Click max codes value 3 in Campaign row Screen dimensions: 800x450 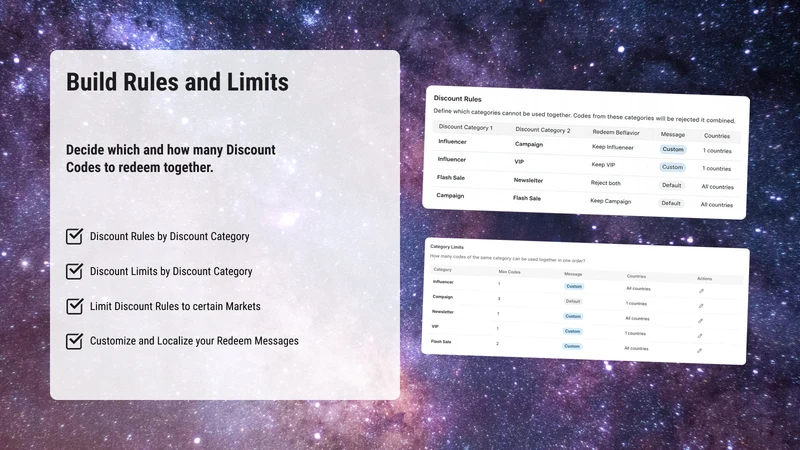(499, 298)
